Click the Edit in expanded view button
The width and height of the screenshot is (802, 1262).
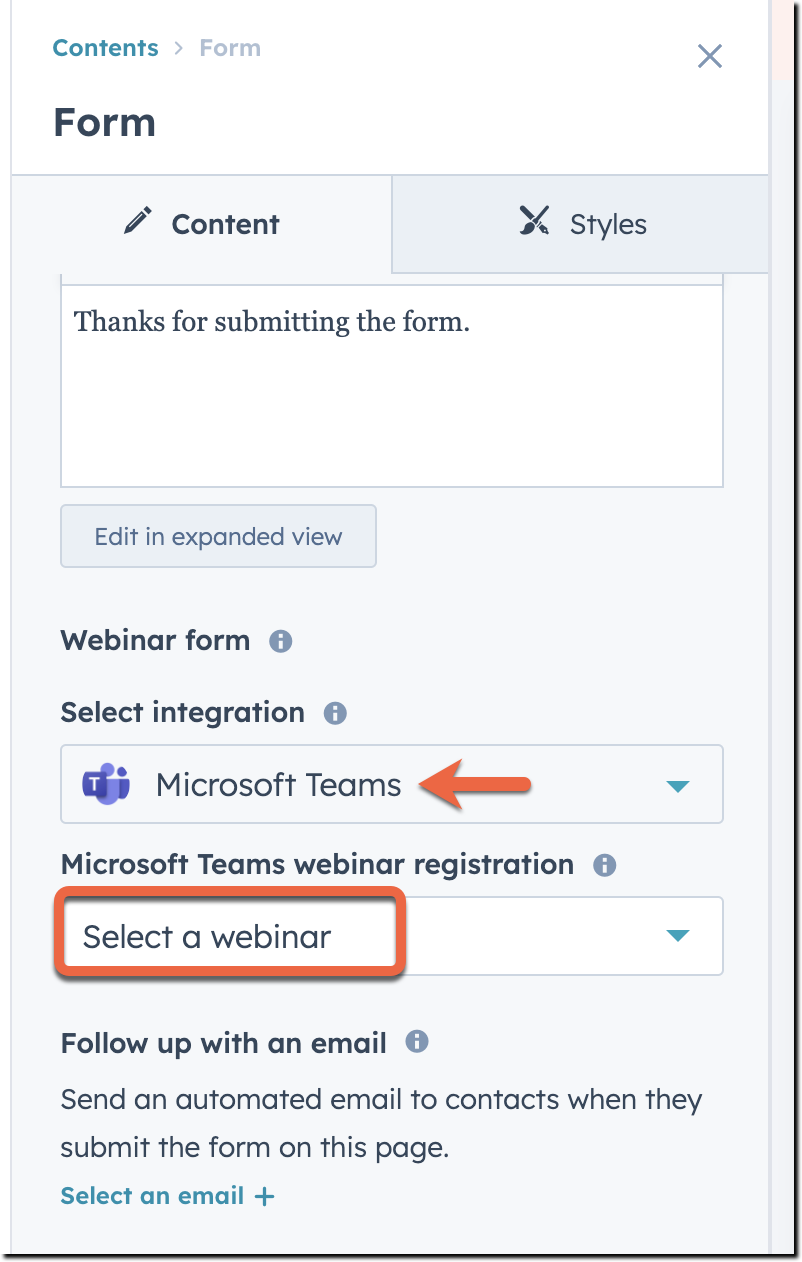point(218,536)
